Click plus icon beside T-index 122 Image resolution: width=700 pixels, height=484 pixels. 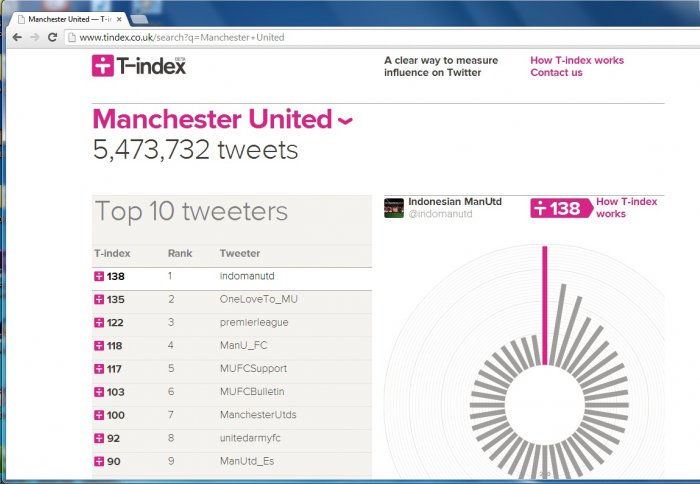[99, 322]
